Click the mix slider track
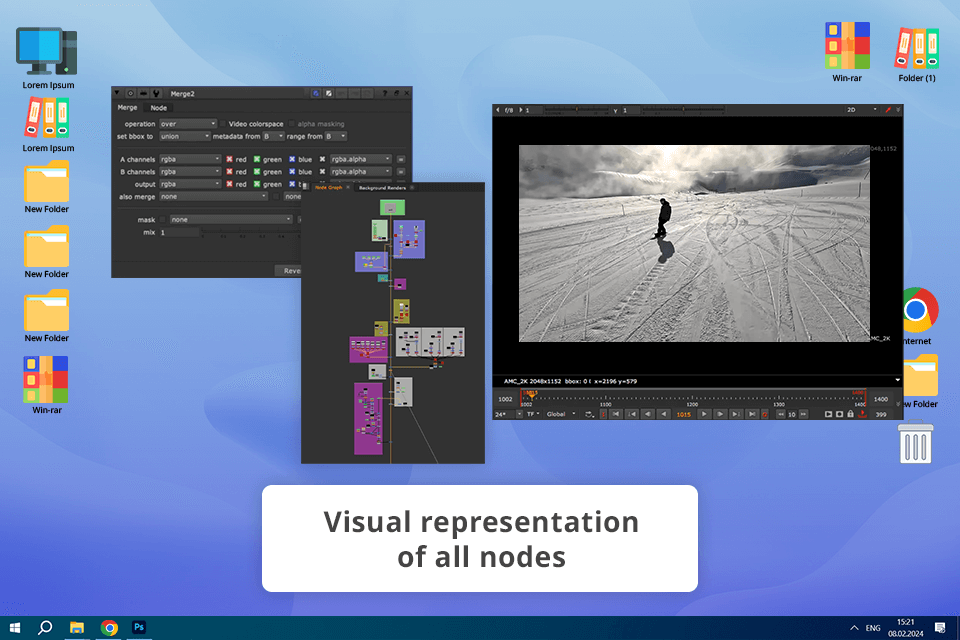The height and width of the screenshot is (640, 960). click(251, 232)
